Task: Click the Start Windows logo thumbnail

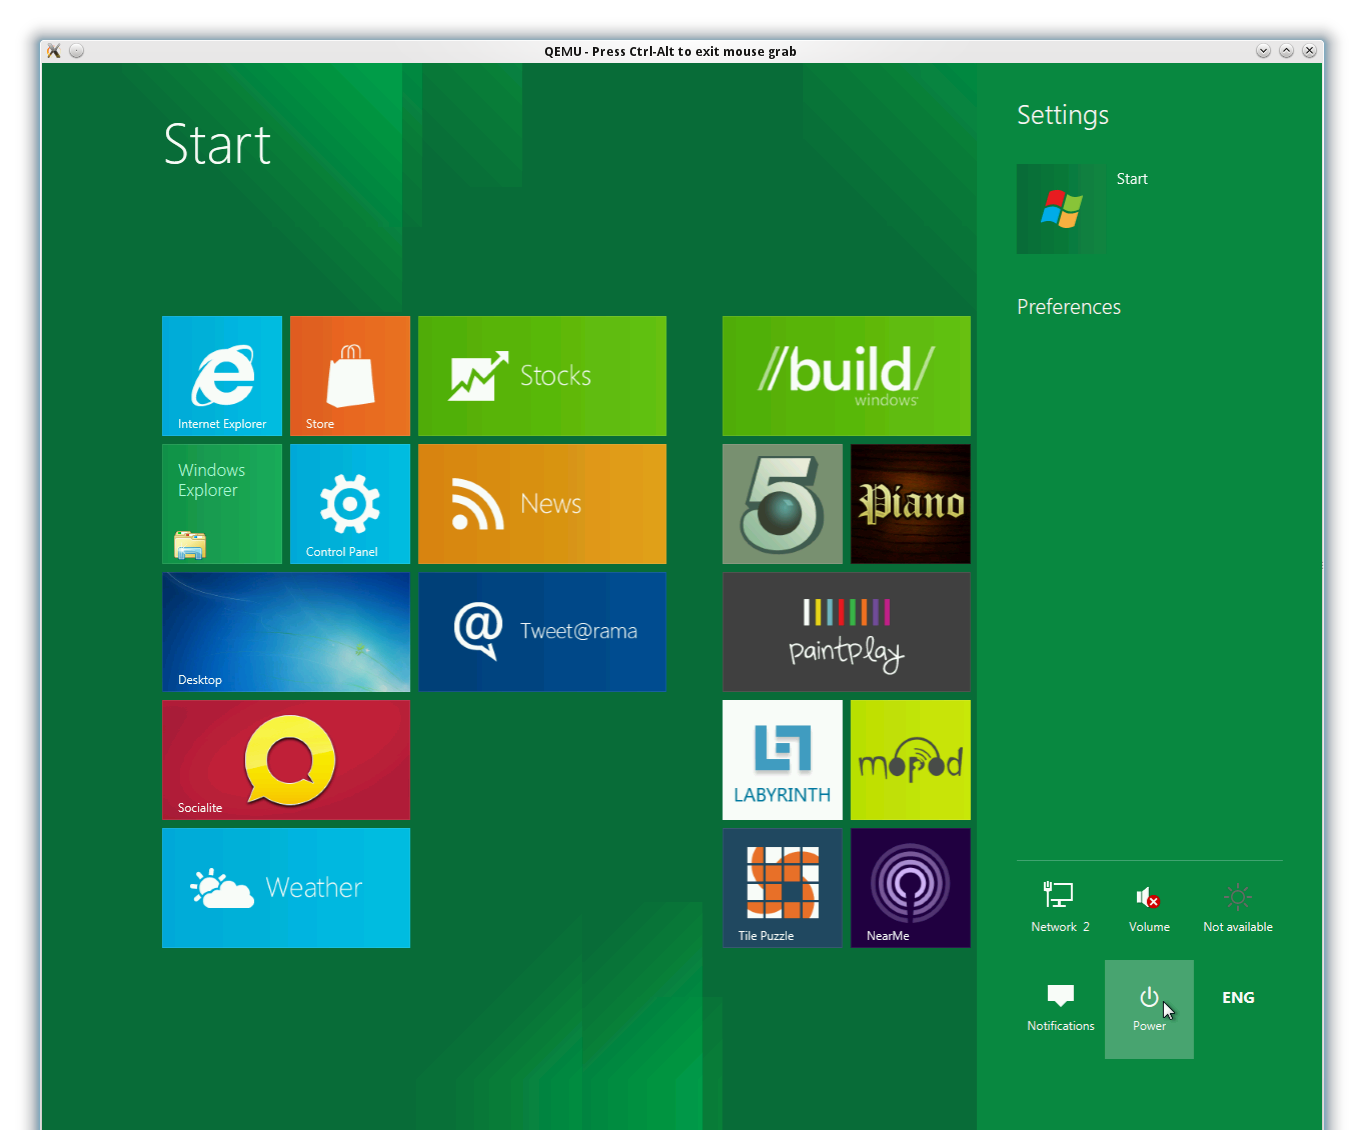Action: tap(1062, 209)
